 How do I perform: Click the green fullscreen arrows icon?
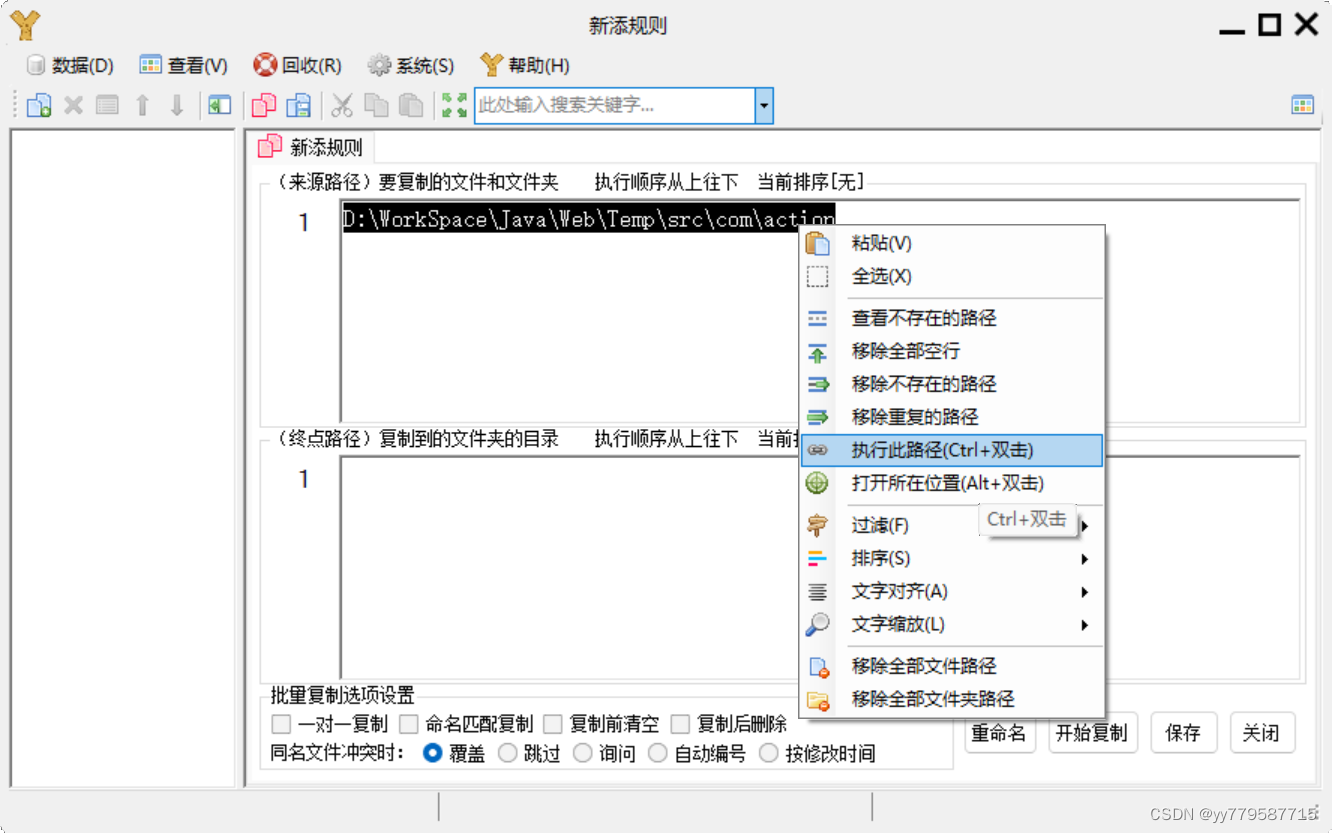[x=454, y=105]
